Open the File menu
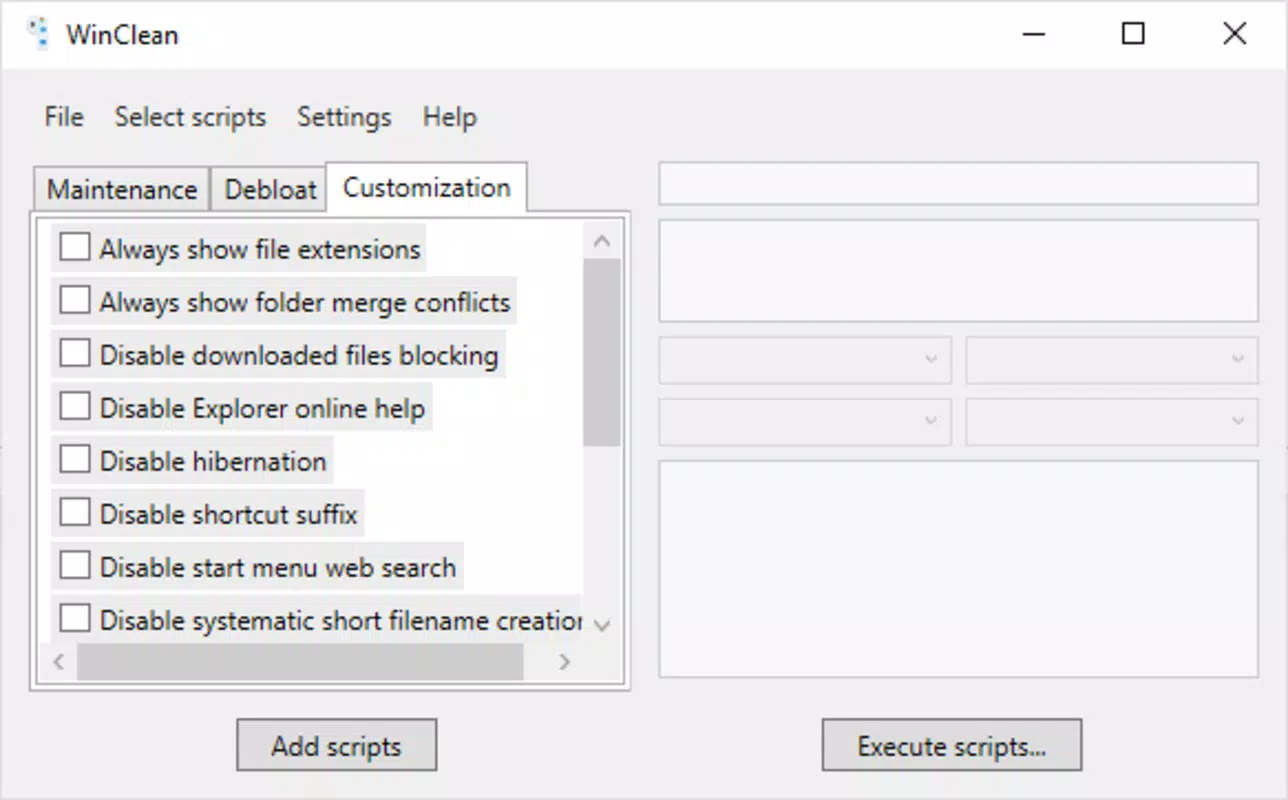 (64, 117)
